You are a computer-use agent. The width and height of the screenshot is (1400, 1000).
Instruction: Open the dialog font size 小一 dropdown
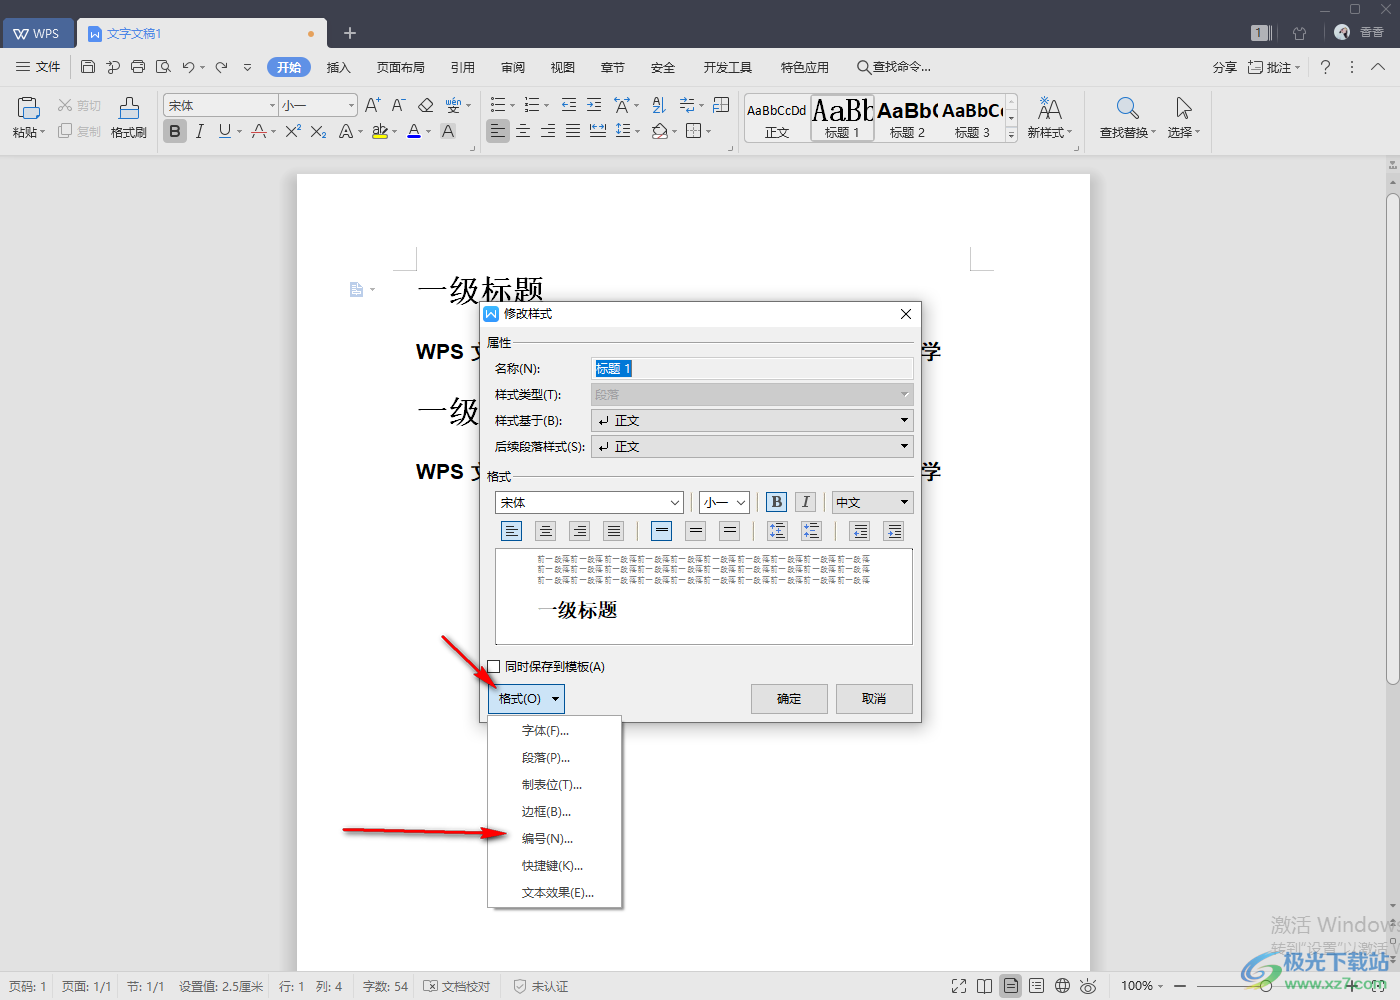click(741, 502)
